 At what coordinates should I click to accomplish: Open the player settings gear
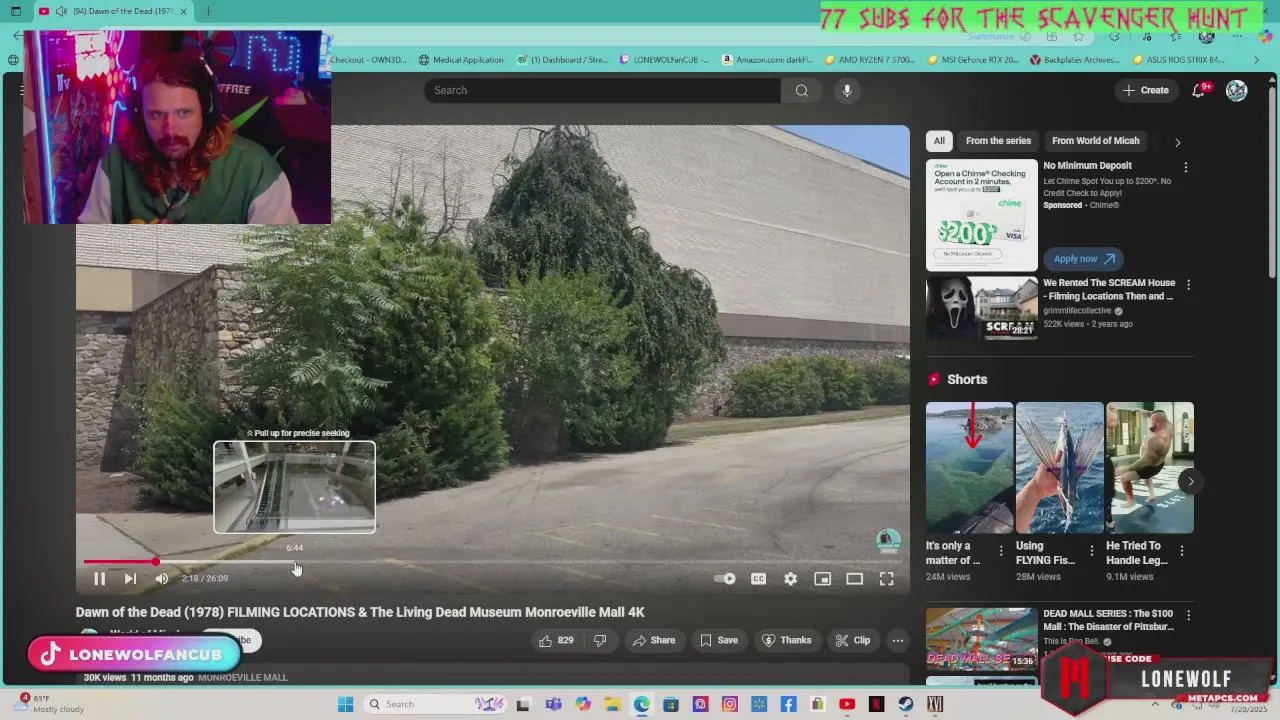coord(790,578)
